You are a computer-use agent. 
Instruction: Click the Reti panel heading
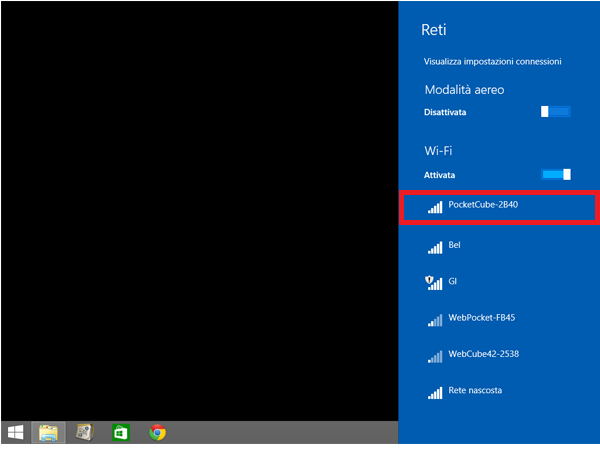coord(434,30)
